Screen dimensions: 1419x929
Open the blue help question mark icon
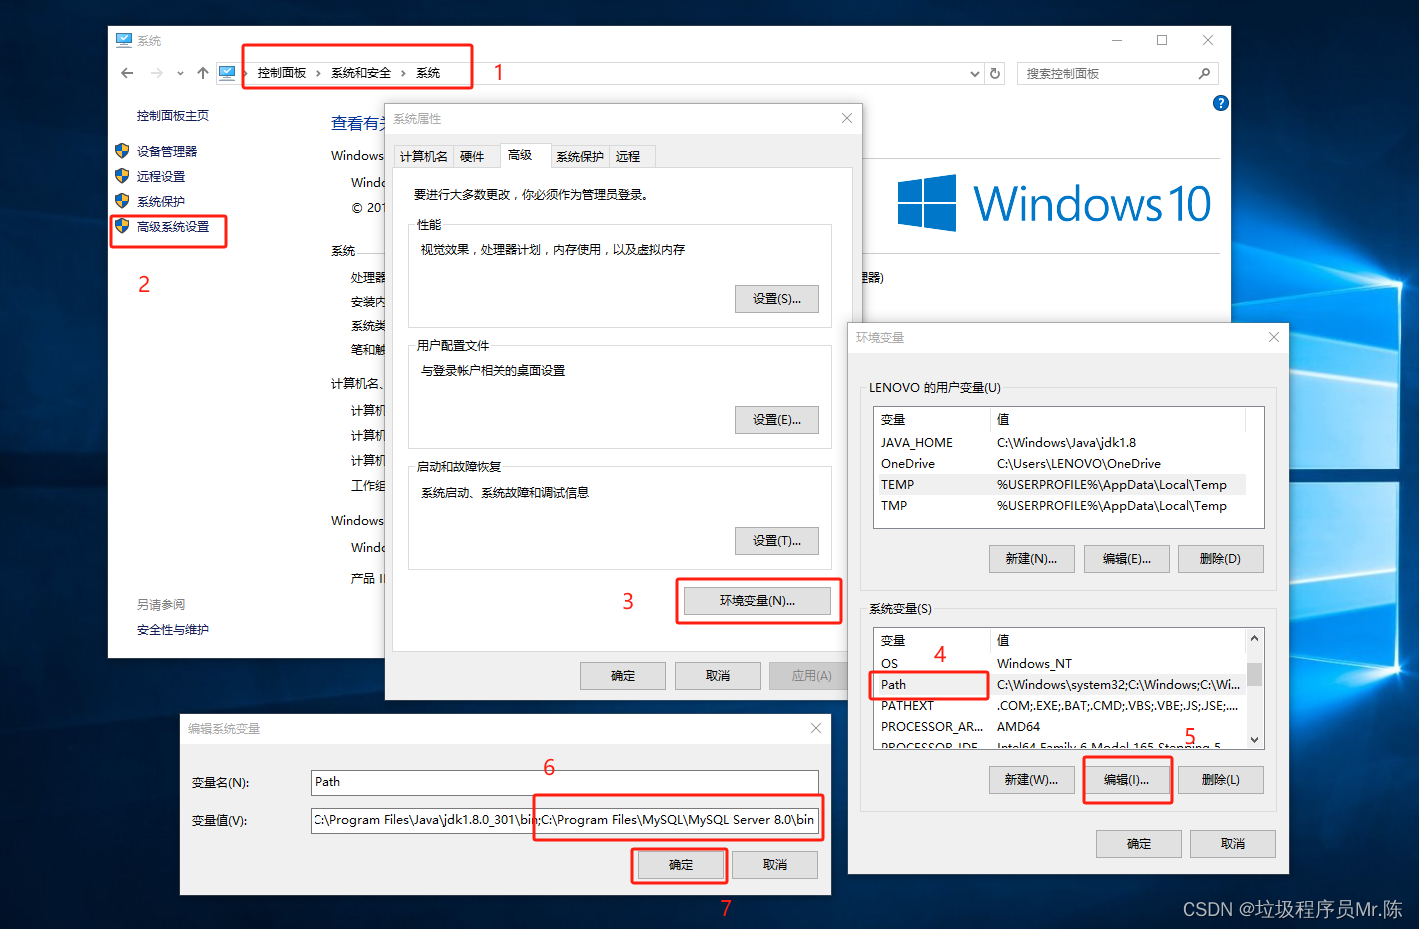pos(1220,103)
